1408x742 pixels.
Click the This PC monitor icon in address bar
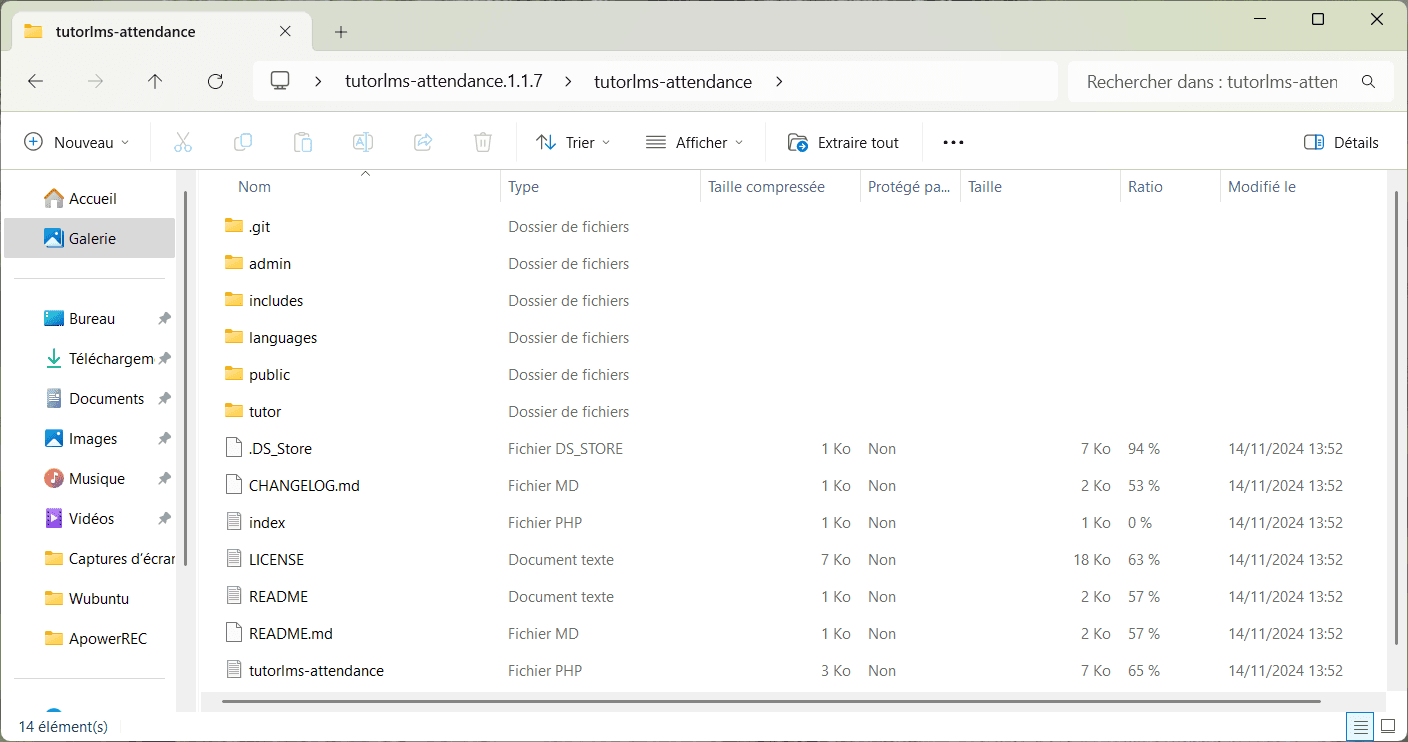[x=280, y=81]
